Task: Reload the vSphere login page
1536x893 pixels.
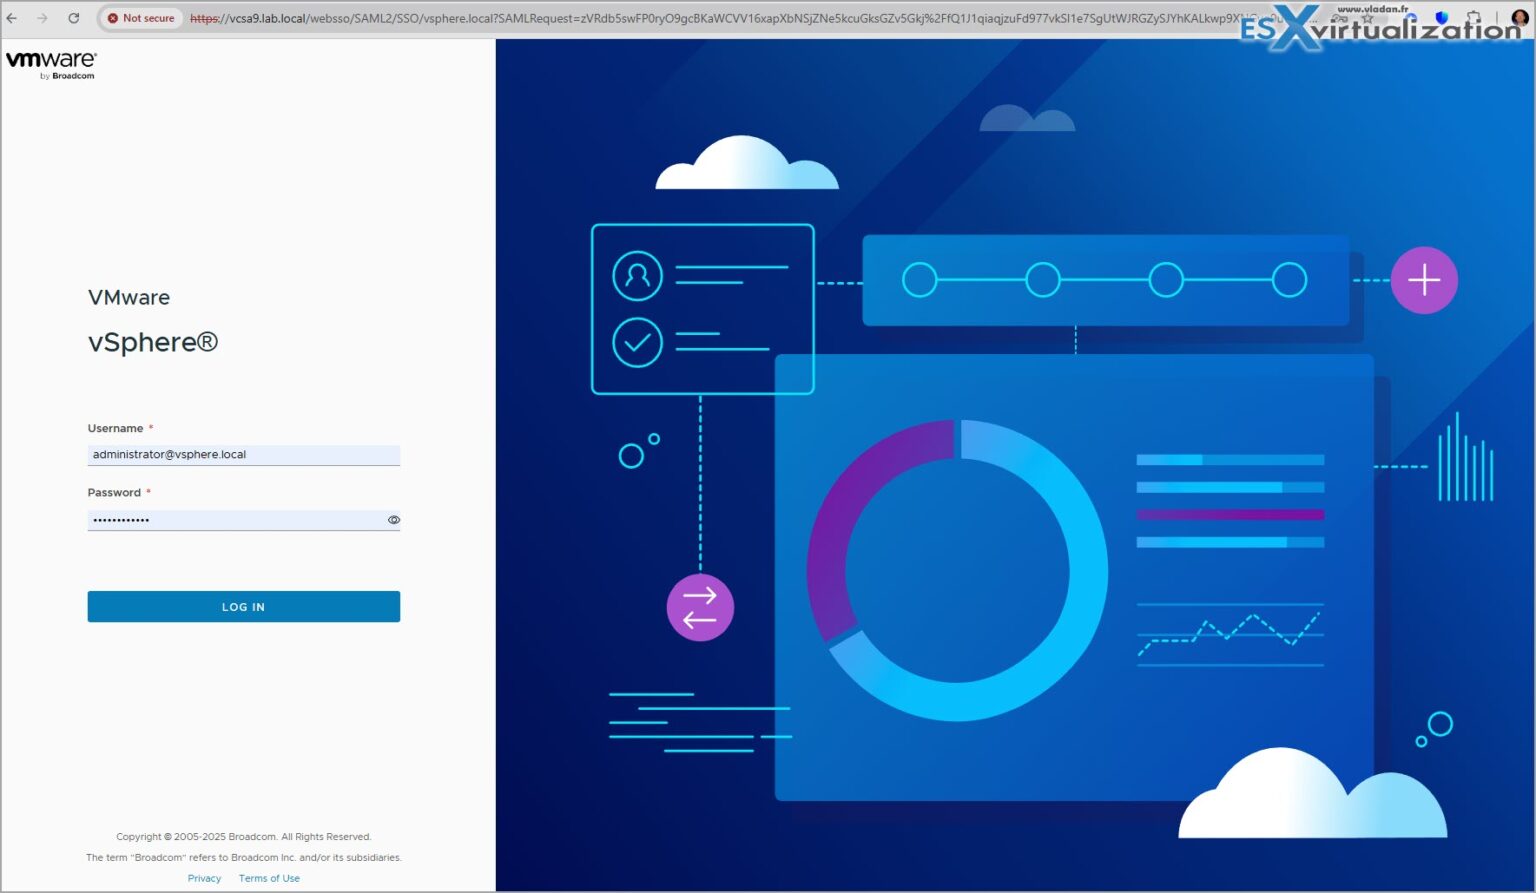Action: point(74,17)
